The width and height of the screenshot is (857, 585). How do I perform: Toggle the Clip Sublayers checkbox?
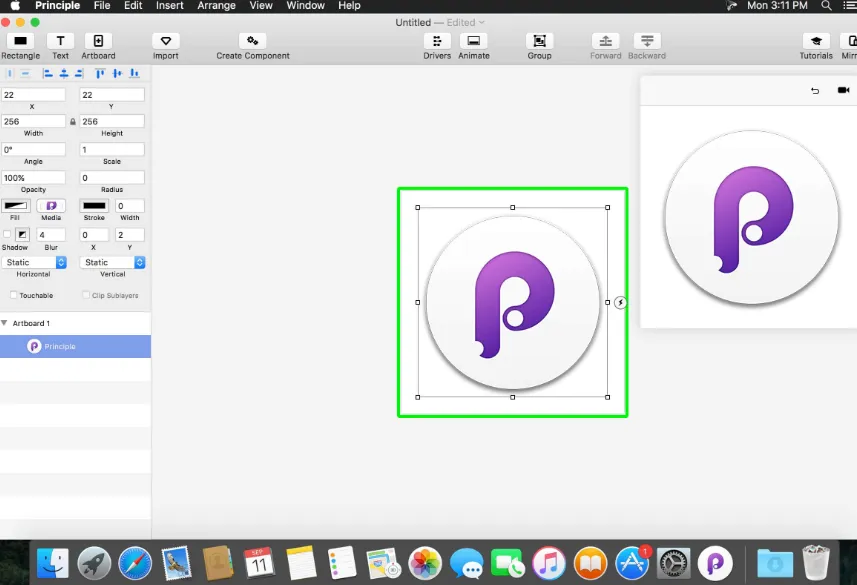(86, 295)
